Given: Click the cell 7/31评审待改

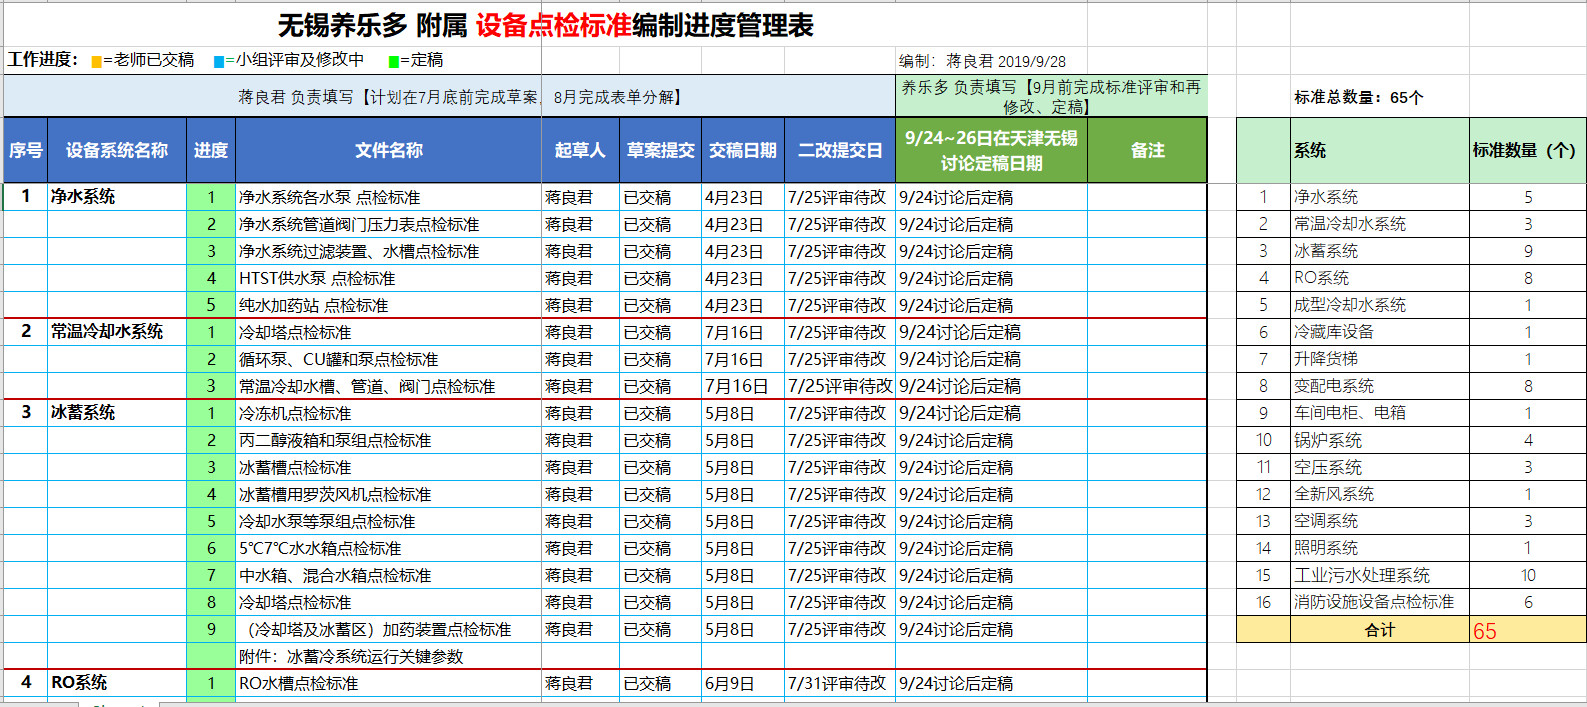Looking at the screenshot, I should (x=840, y=683).
